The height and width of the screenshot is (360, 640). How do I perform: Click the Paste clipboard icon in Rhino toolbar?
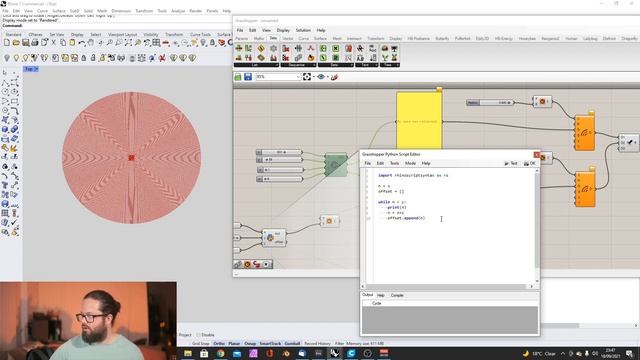tap(72, 43)
